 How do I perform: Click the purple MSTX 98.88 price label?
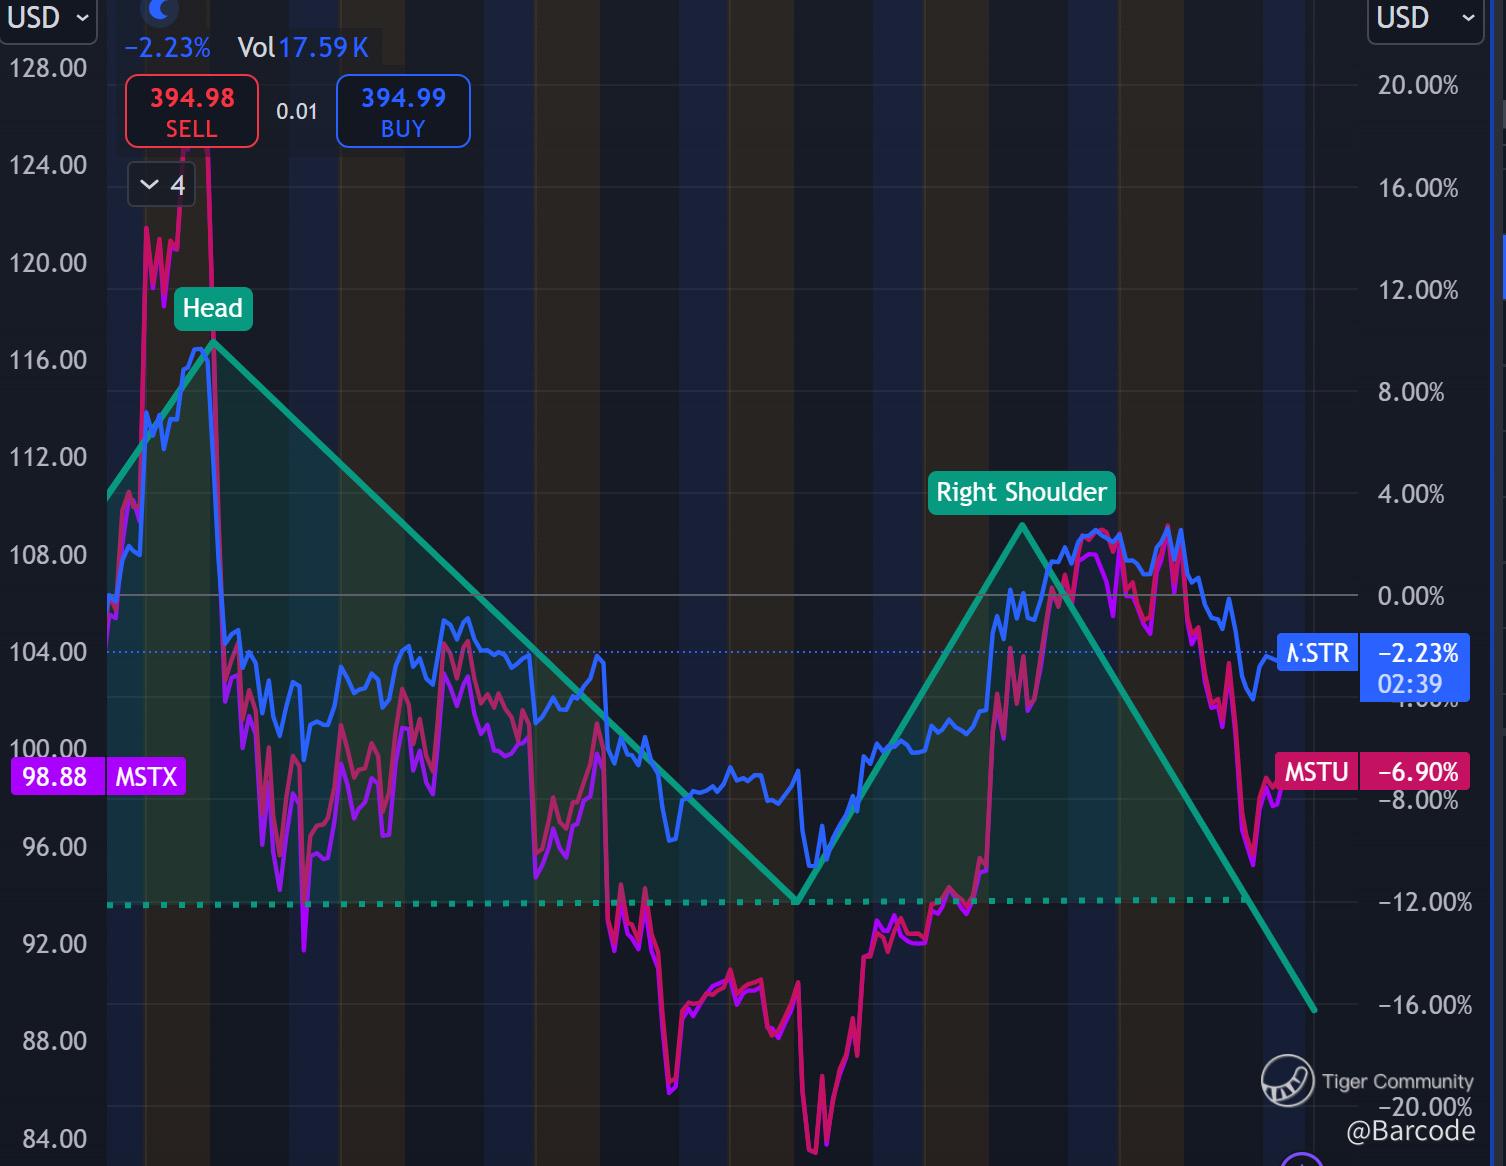[x=98, y=777]
